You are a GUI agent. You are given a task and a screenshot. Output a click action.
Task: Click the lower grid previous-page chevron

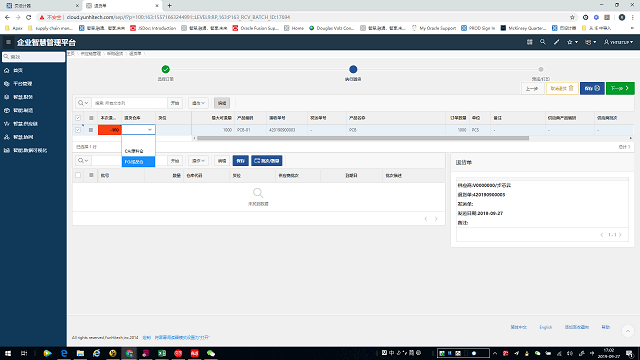click(x=426, y=219)
